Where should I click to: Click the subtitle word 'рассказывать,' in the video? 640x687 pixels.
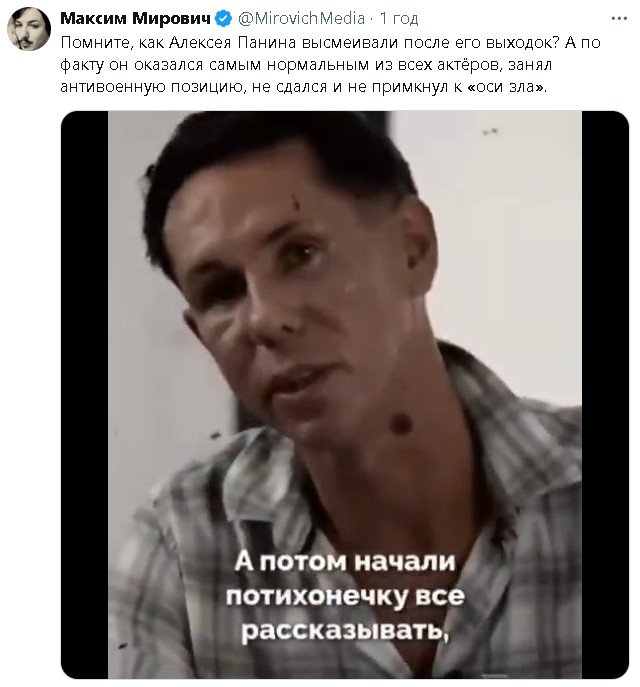345,631
